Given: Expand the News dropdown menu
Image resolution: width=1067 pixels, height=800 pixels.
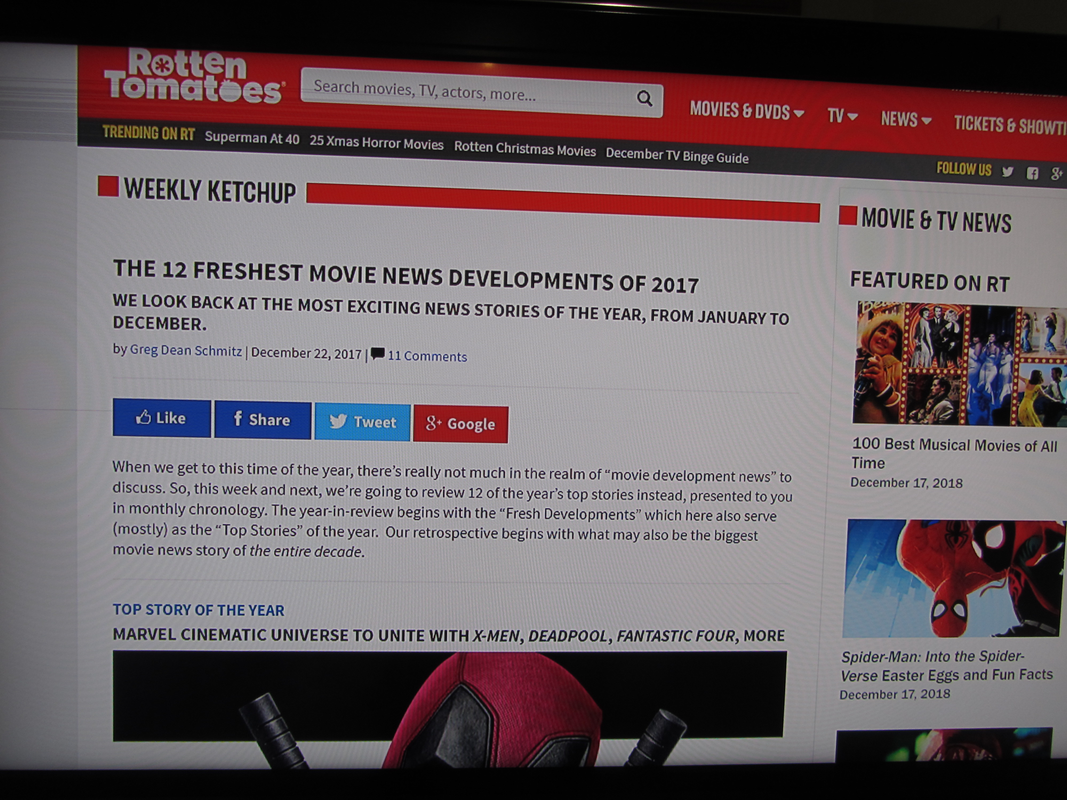Looking at the screenshot, I should 906,120.
